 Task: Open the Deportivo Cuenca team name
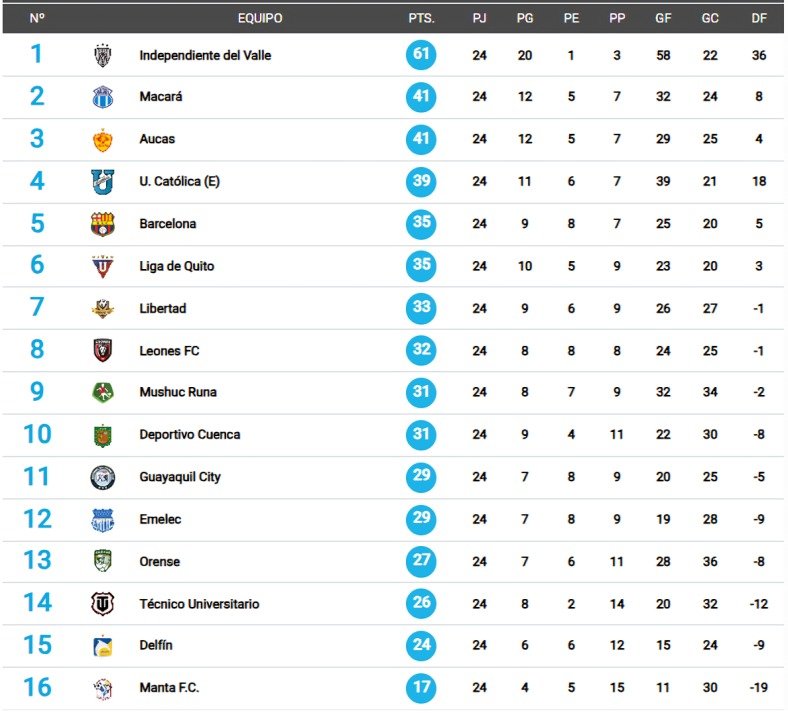coord(189,435)
